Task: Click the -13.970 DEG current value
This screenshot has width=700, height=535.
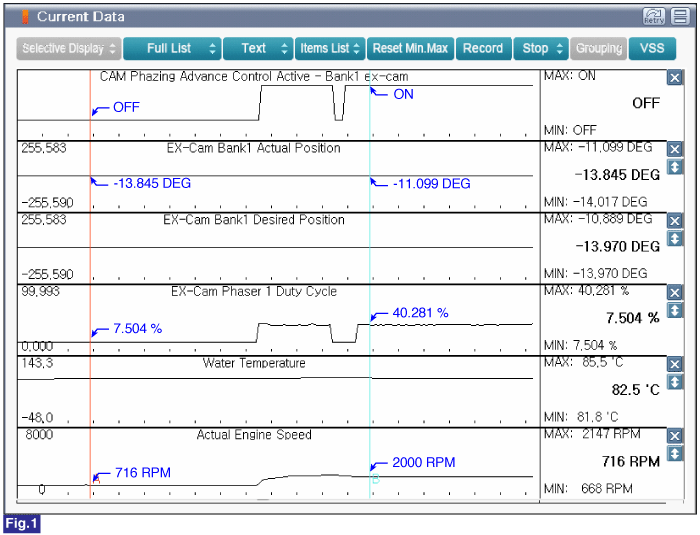Action: tap(617, 247)
